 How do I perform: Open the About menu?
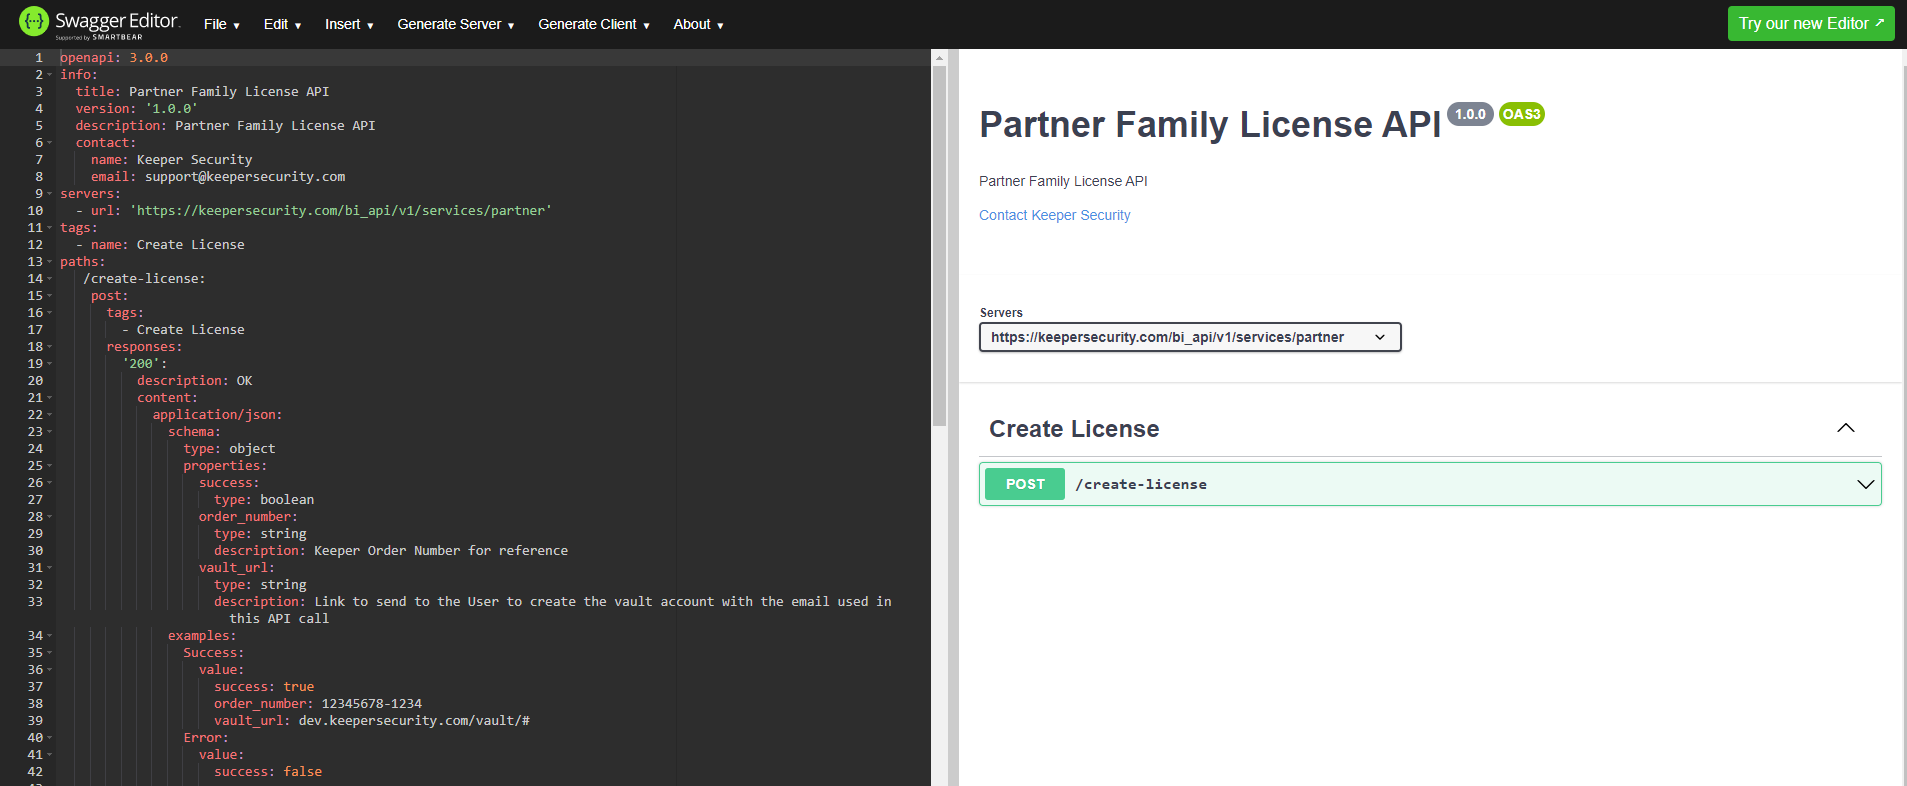tap(697, 24)
